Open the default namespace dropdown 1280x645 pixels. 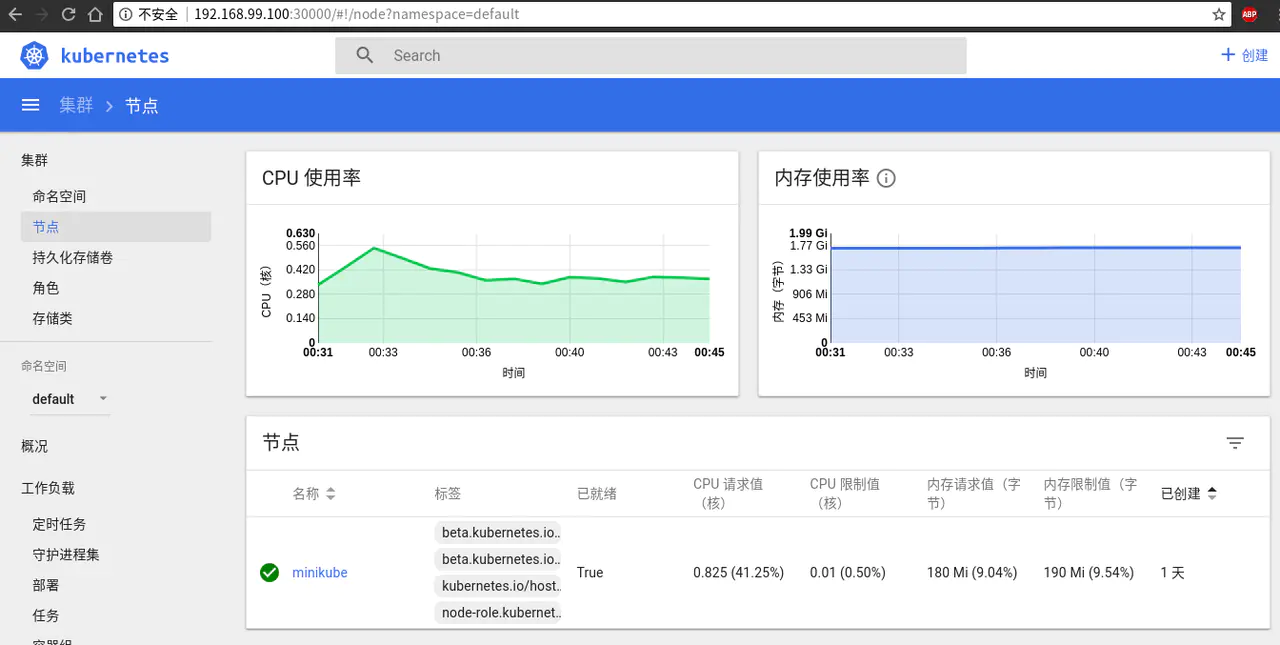(x=69, y=399)
